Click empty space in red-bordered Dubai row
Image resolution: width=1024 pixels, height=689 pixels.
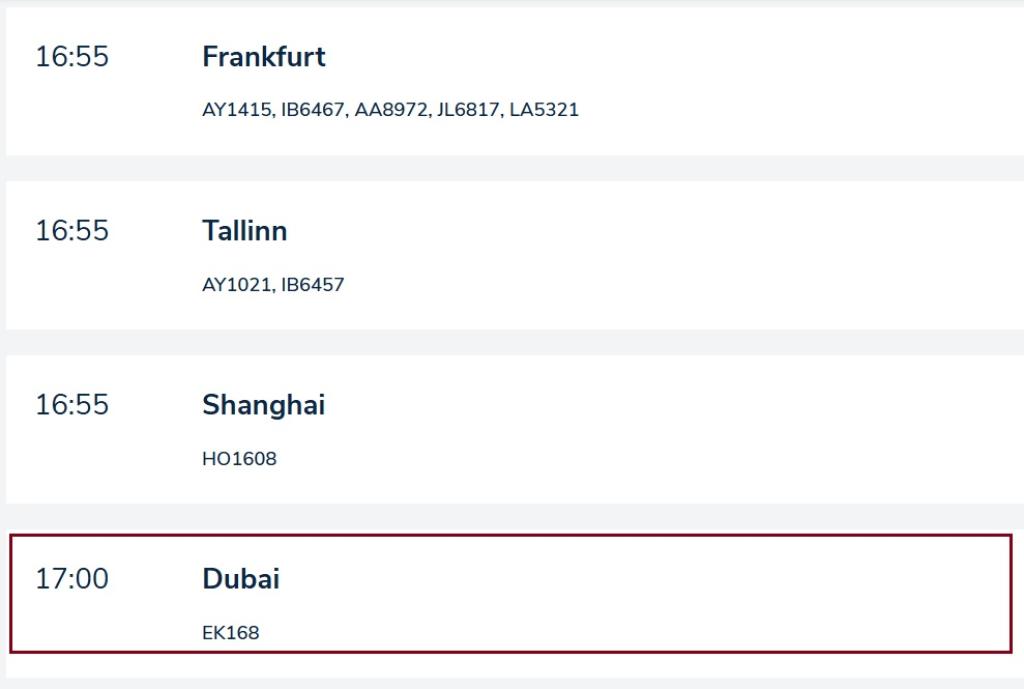[700, 594]
